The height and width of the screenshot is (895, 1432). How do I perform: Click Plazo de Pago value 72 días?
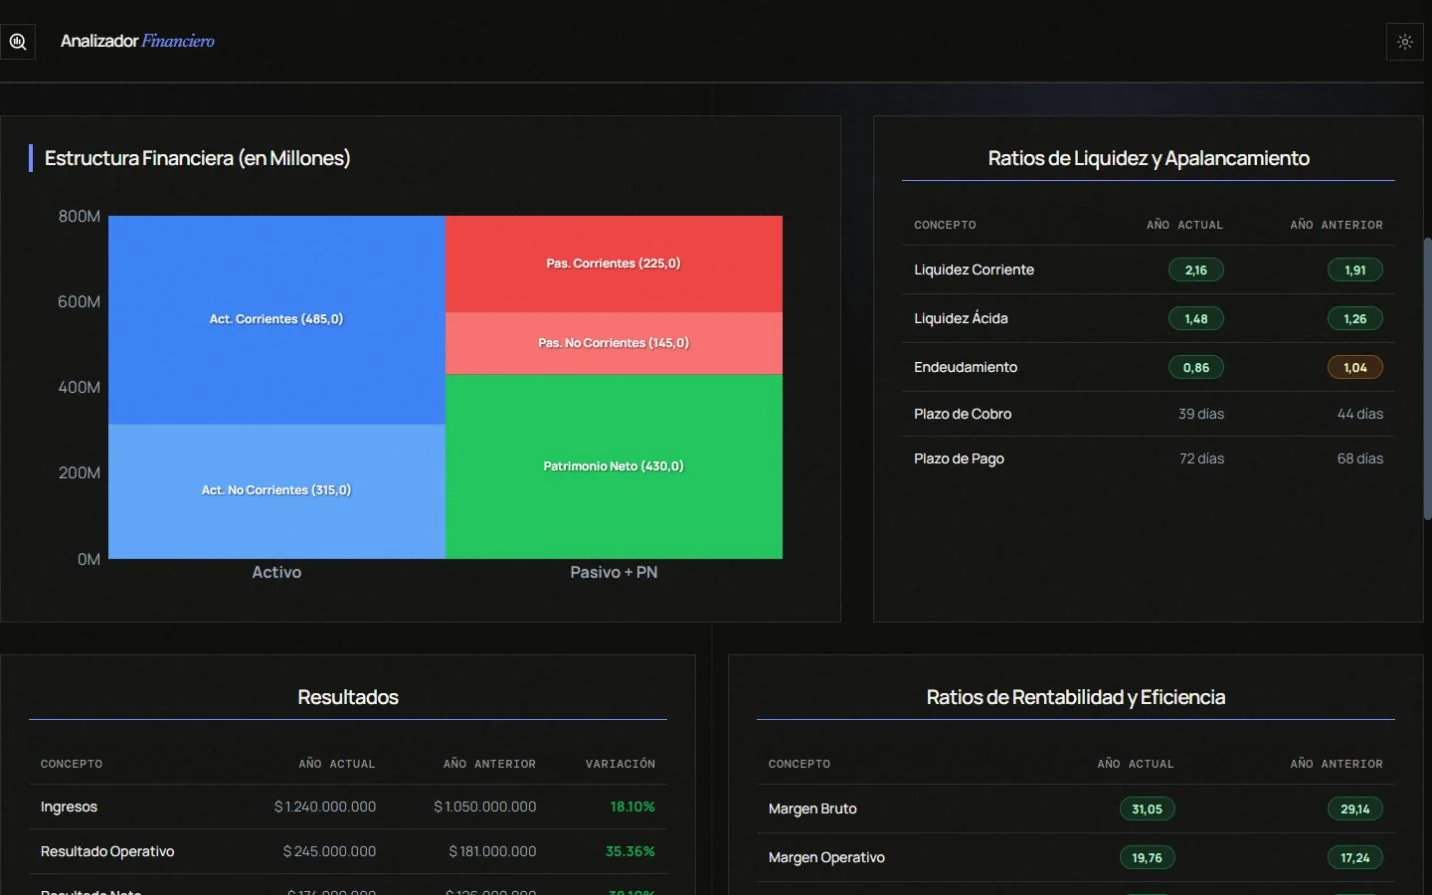(x=1201, y=459)
